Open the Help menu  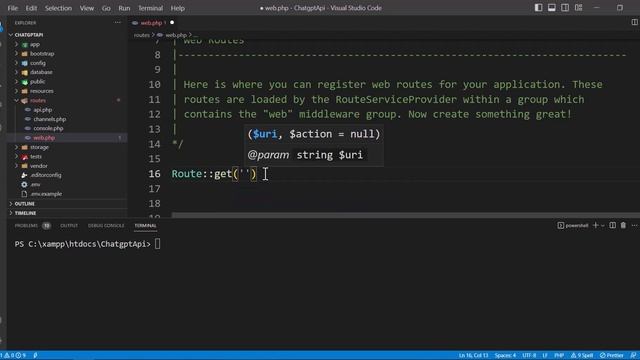tap(178, 8)
